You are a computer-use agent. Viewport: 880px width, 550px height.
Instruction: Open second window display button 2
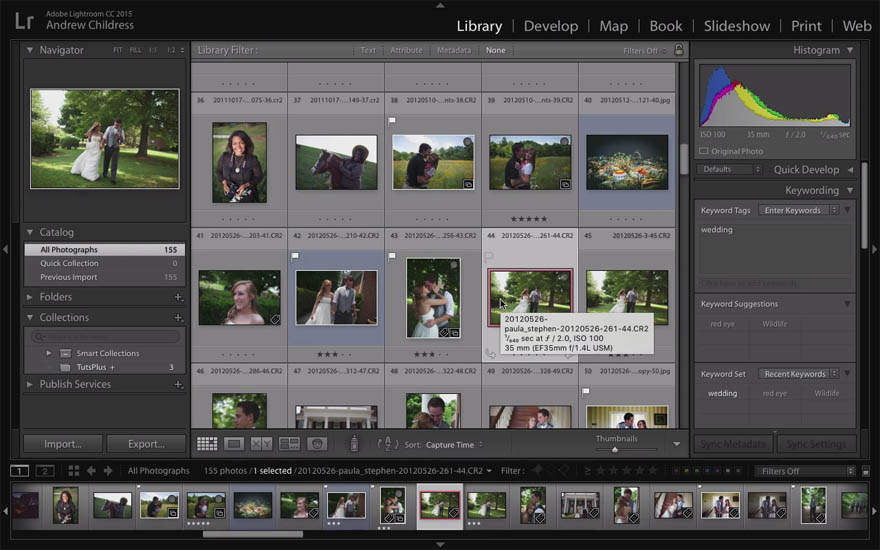[45, 471]
